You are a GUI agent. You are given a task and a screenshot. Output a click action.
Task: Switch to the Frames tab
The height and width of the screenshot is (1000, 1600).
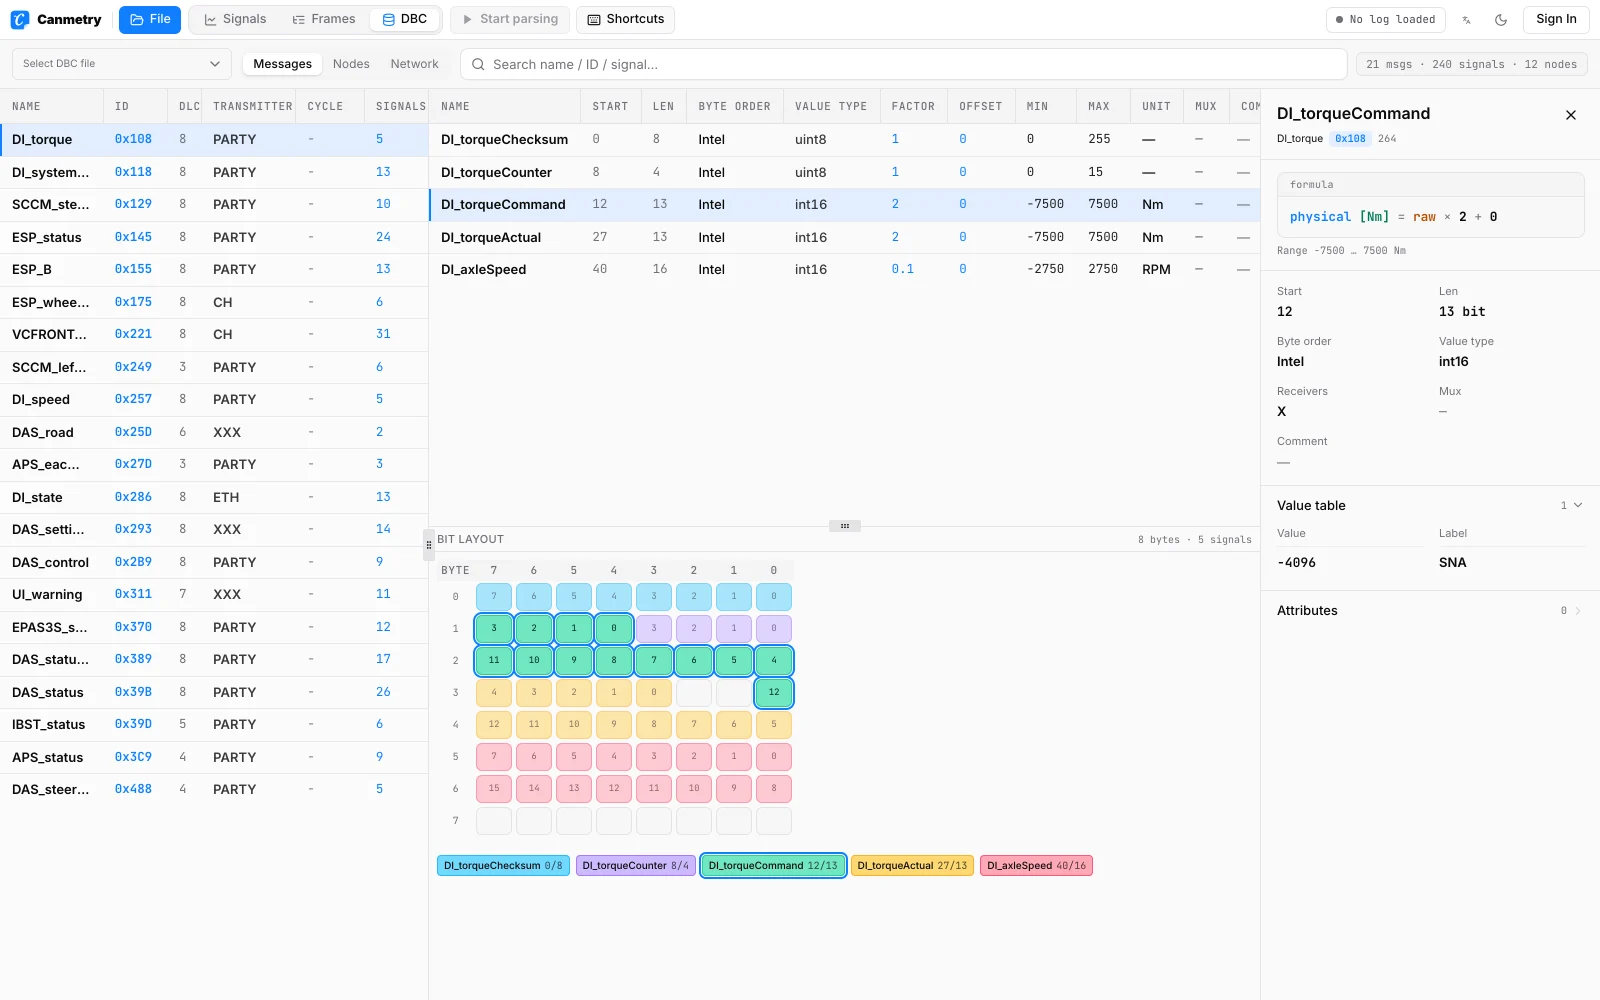tap(323, 20)
